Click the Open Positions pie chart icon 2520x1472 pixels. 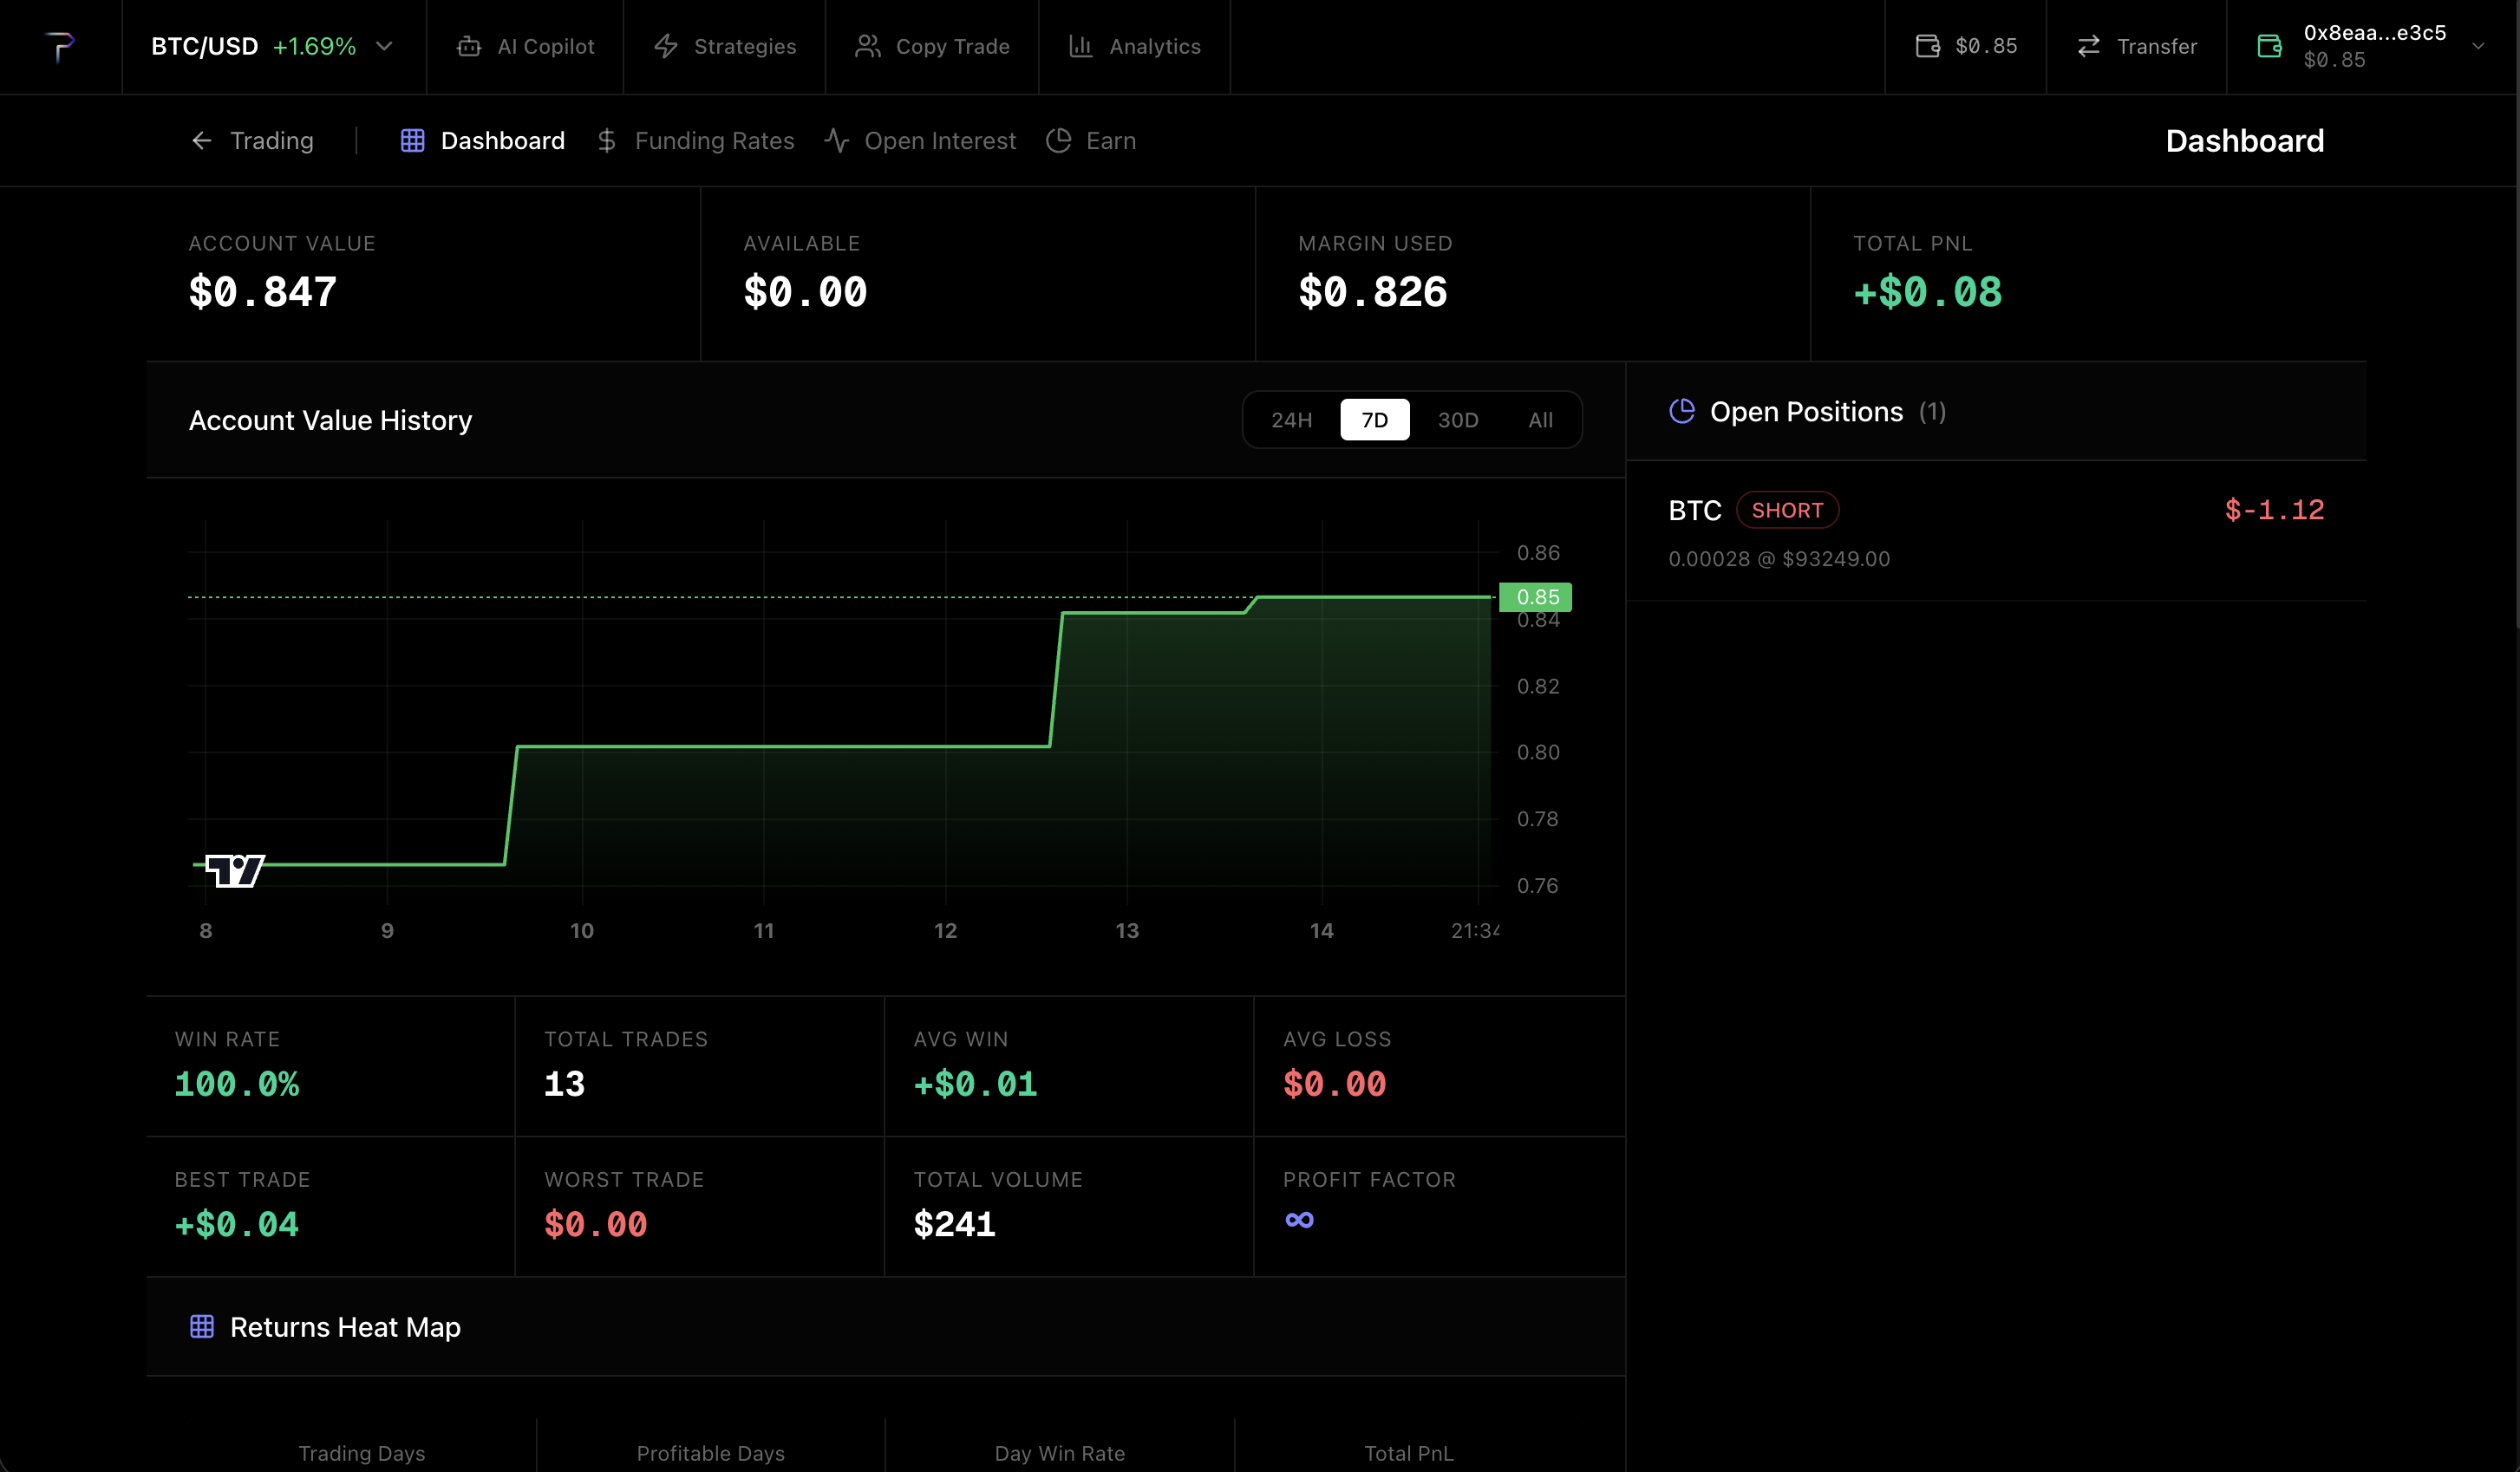(x=1683, y=411)
